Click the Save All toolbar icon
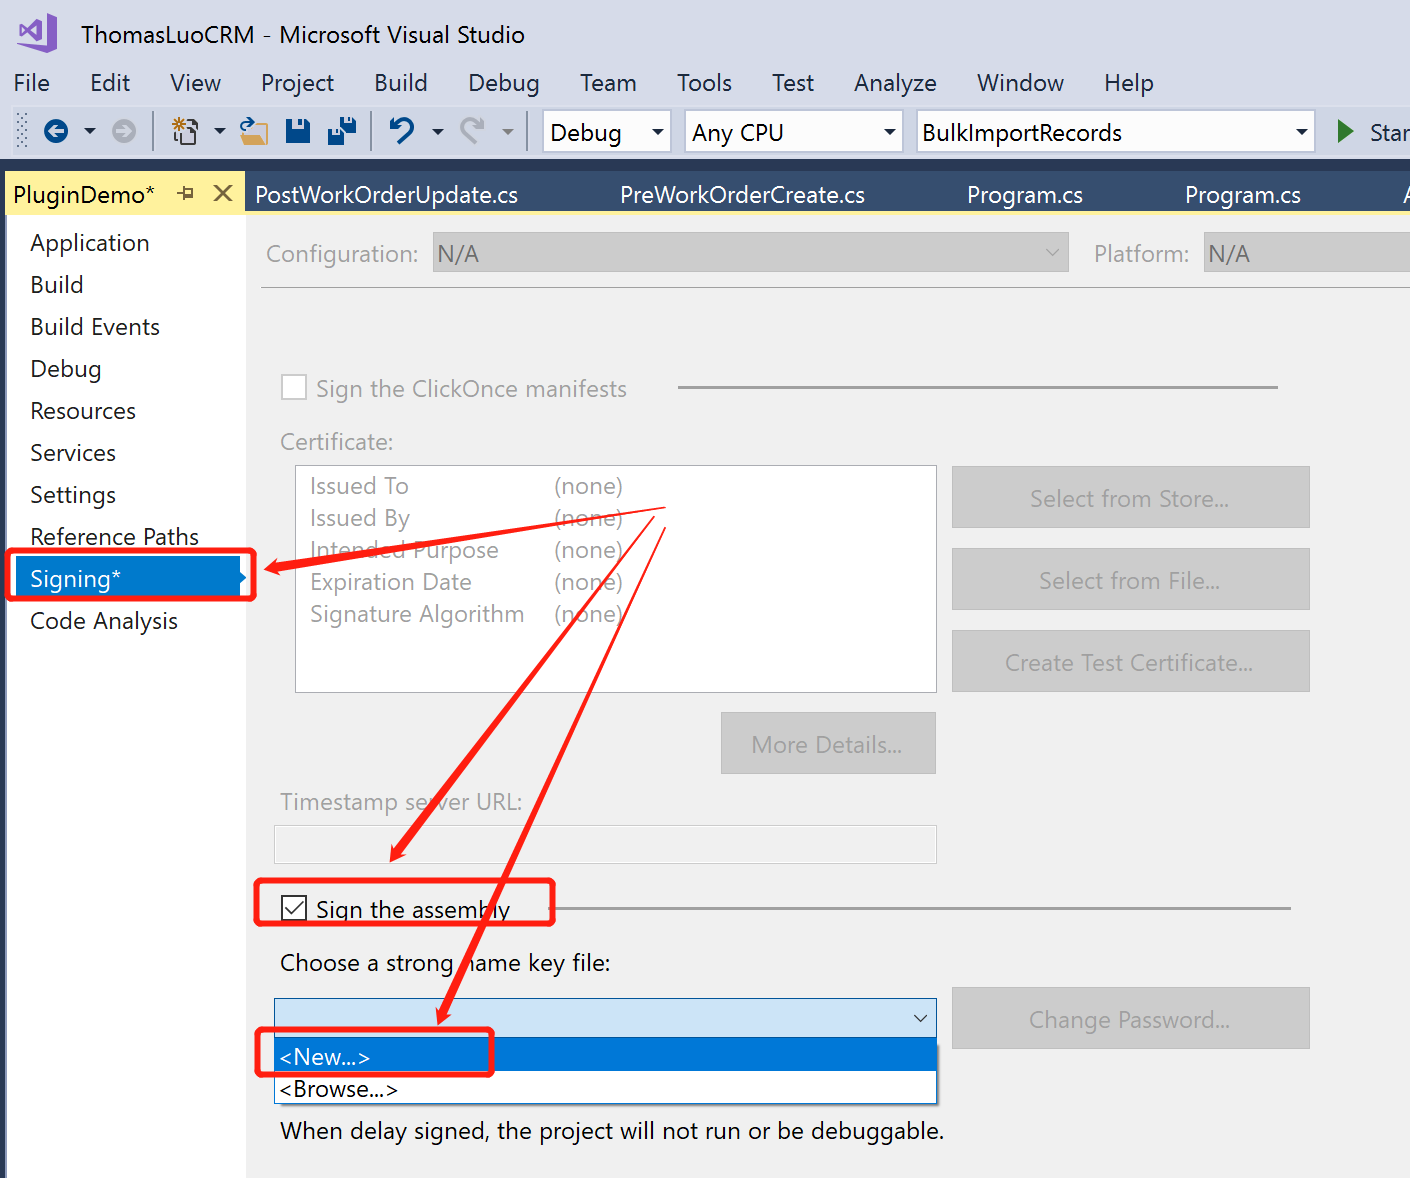This screenshot has height=1178, width=1410. click(x=342, y=131)
